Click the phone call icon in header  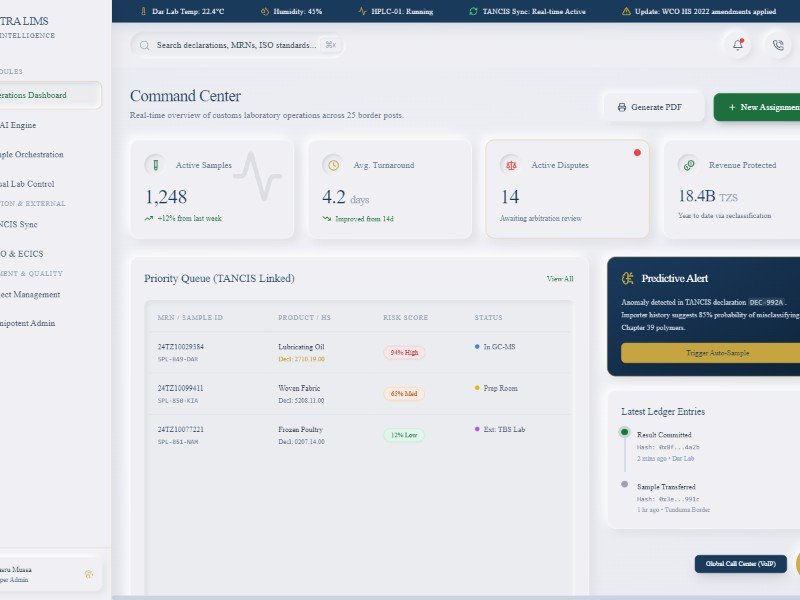pyautogui.click(x=777, y=45)
